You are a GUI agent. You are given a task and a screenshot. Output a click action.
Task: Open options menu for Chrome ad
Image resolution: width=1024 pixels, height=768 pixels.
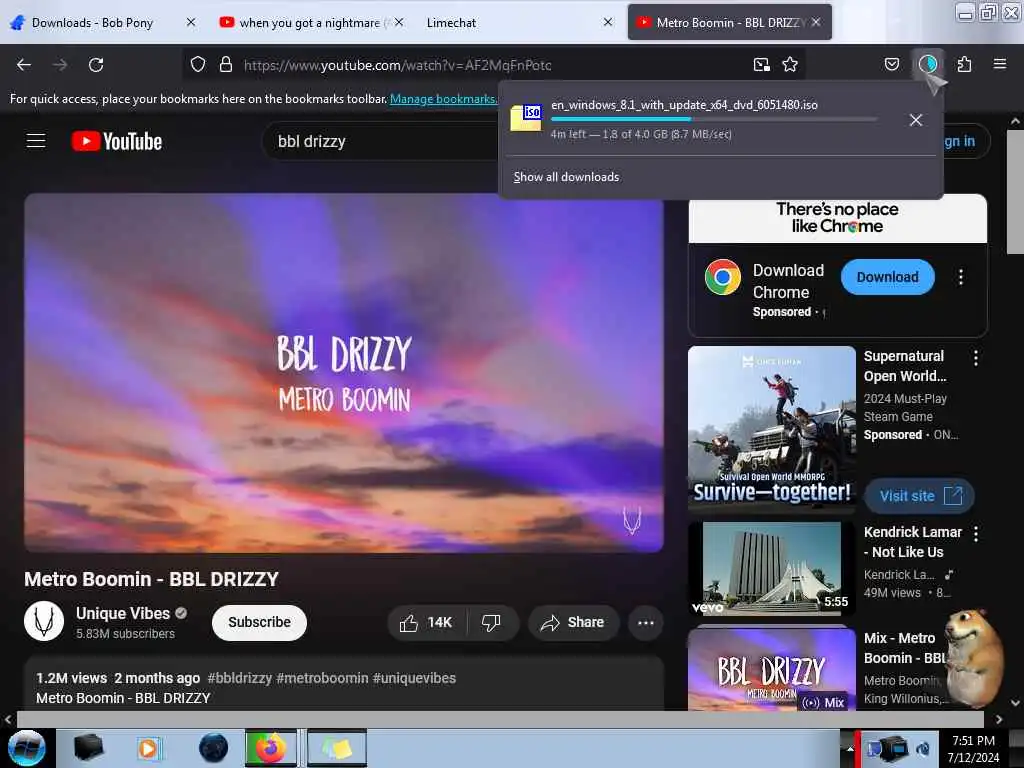click(x=961, y=278)
